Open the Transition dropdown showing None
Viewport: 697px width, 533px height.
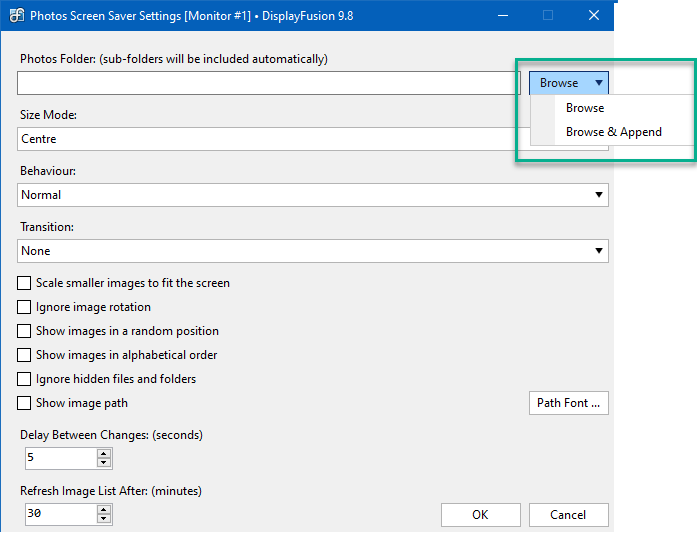(x=313, y=251)
